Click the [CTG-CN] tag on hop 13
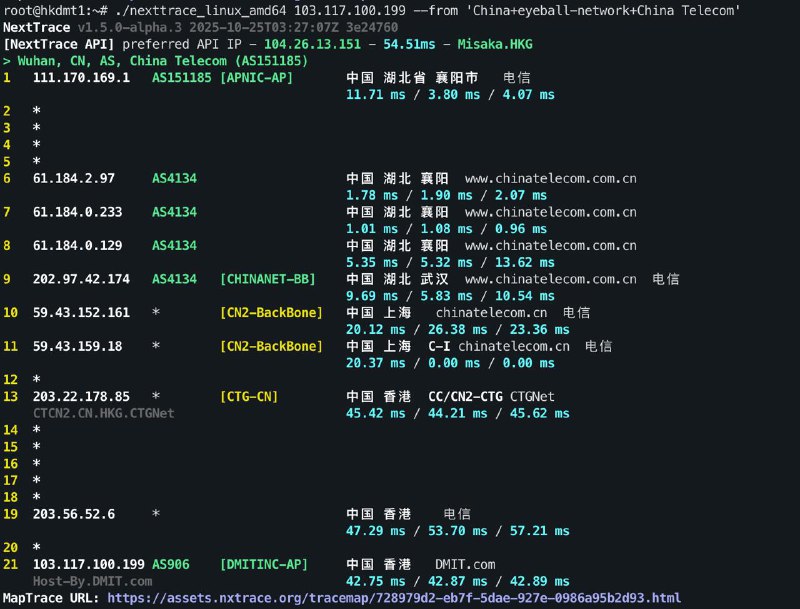Screen dimensions: 800x609 [249, 397]
